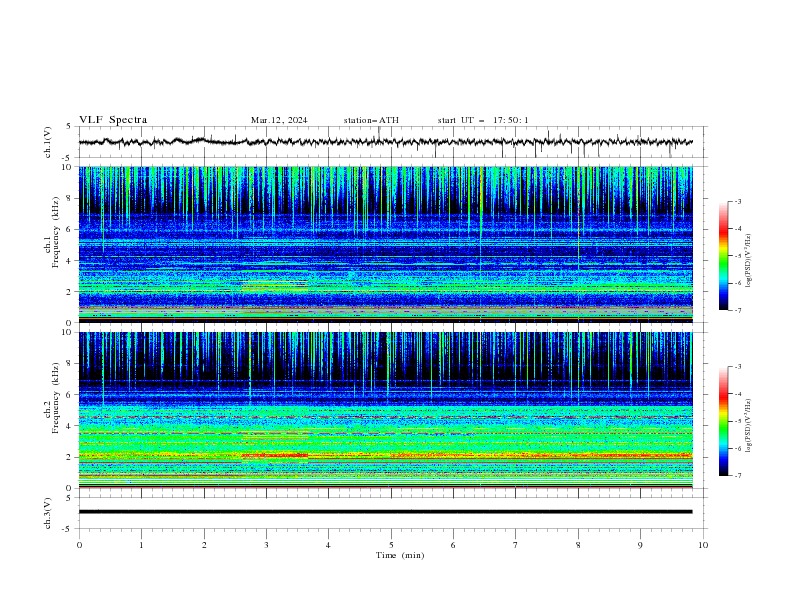Screen dimensions: 792x612
Task: Click time axis tick label '4'
Action: [328, 545]
